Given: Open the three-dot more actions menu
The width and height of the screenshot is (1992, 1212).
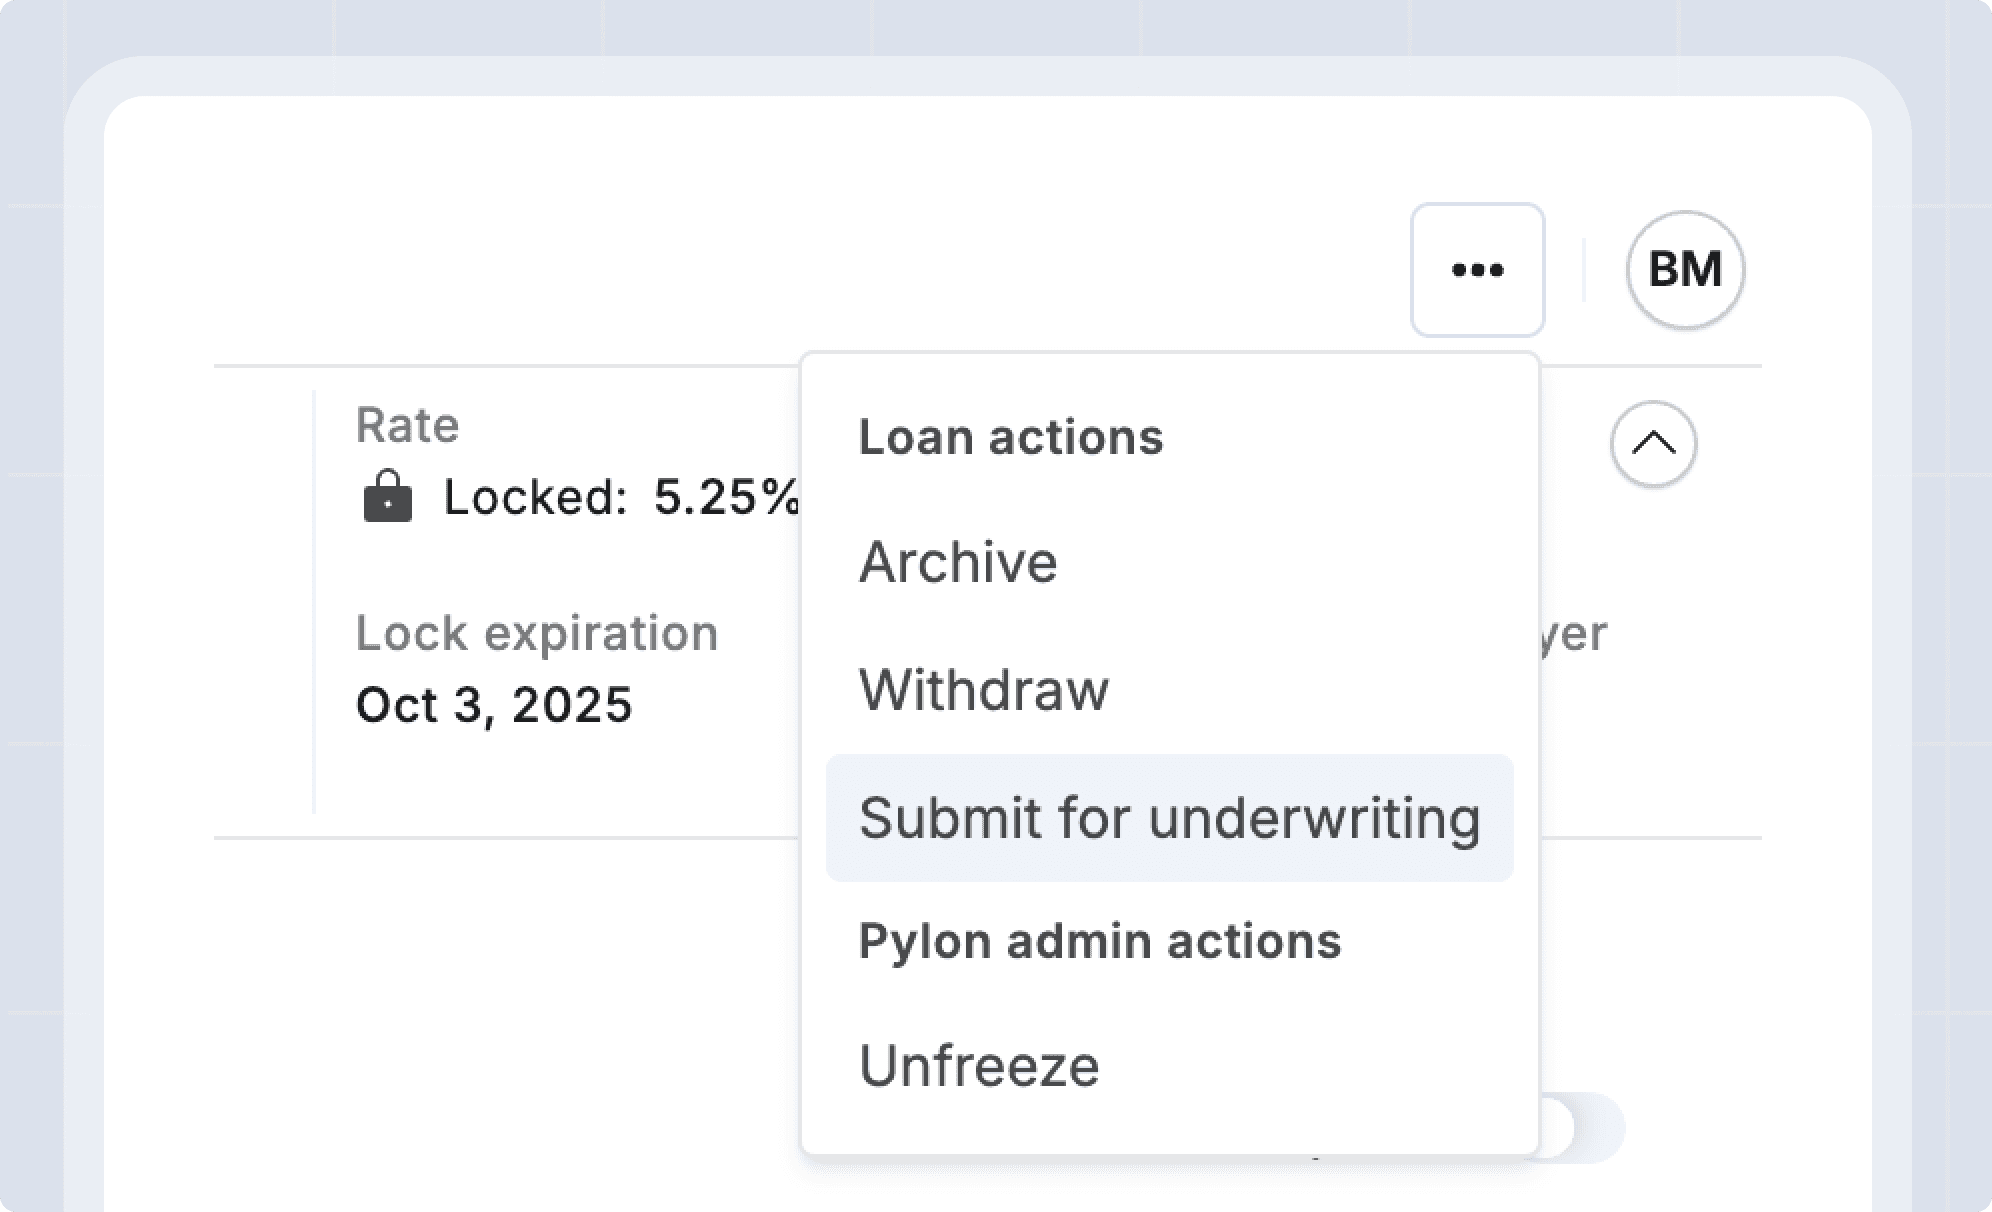Looking at the screenshot, I should 1477,270.
